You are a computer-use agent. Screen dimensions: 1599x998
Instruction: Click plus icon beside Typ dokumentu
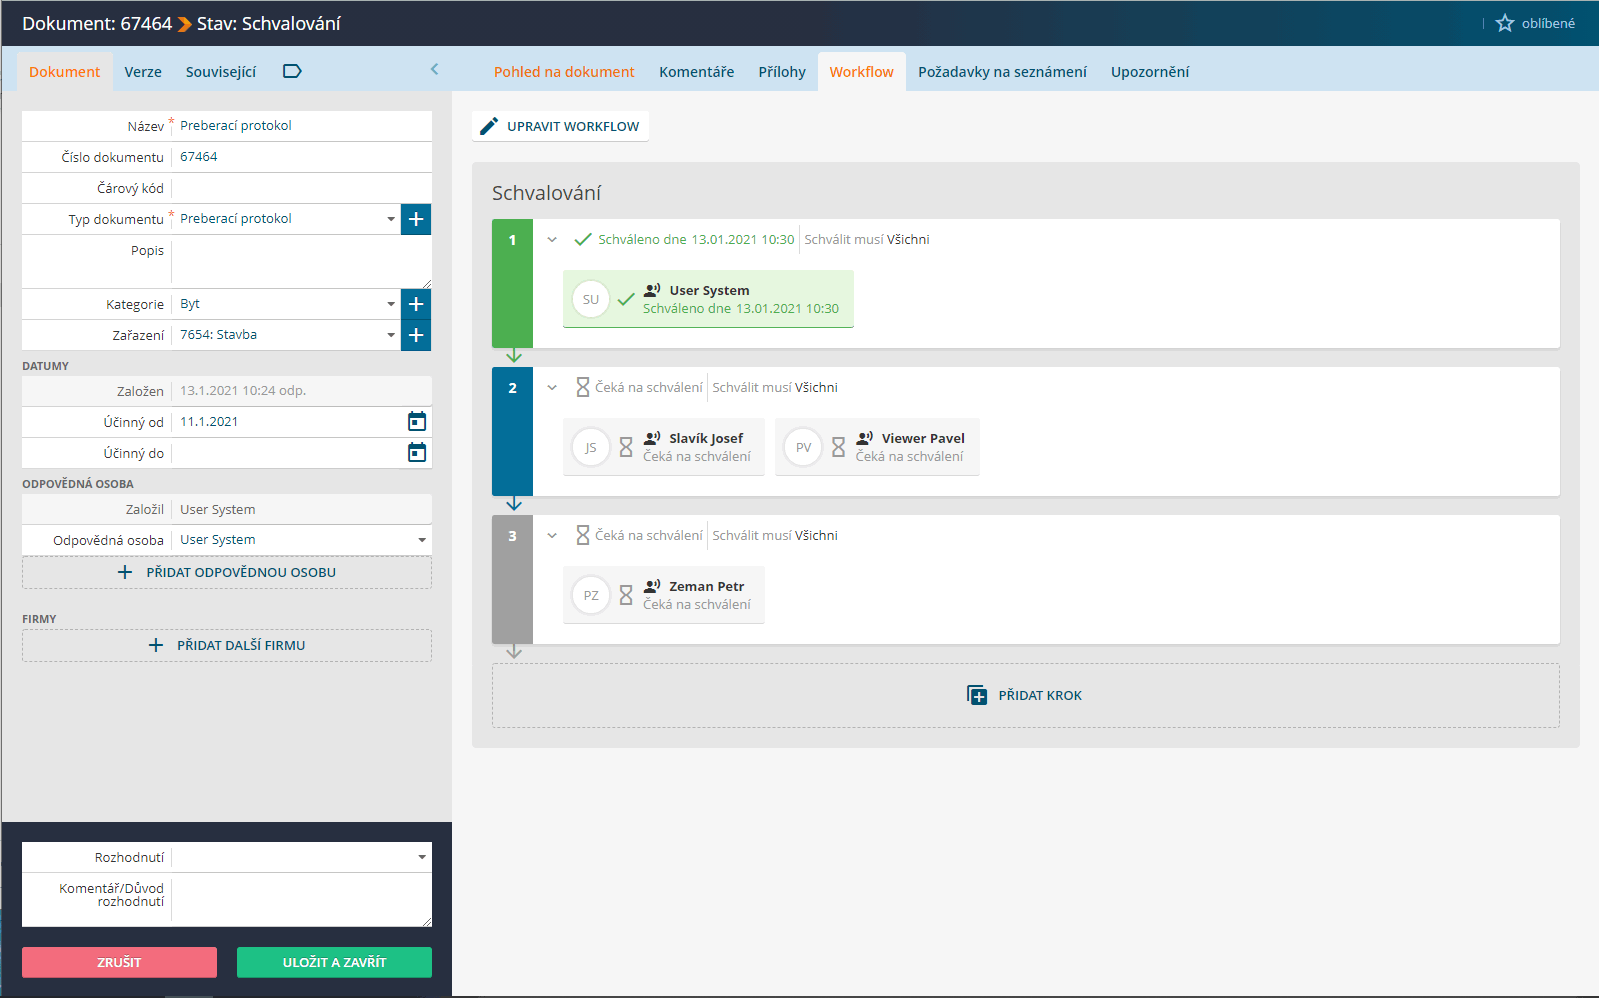tap(416, 219)
